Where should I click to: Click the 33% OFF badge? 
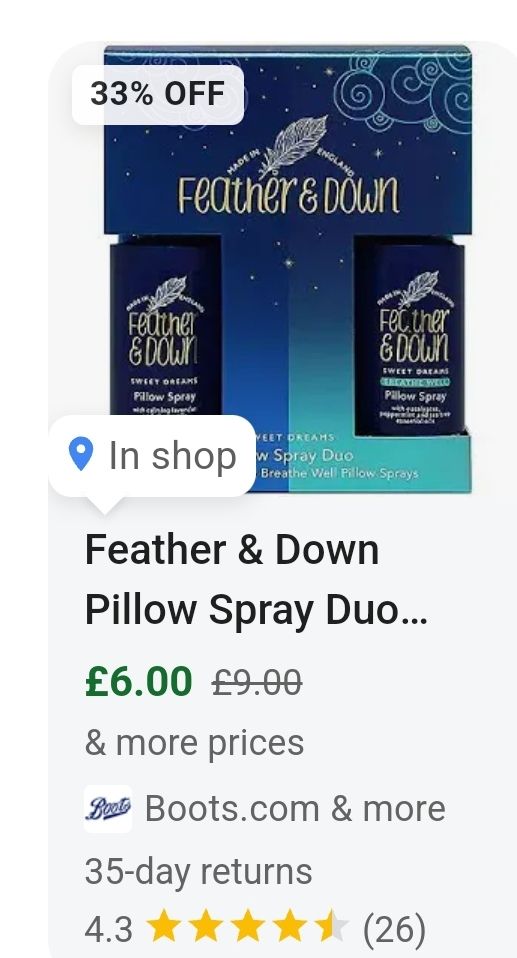158,94
